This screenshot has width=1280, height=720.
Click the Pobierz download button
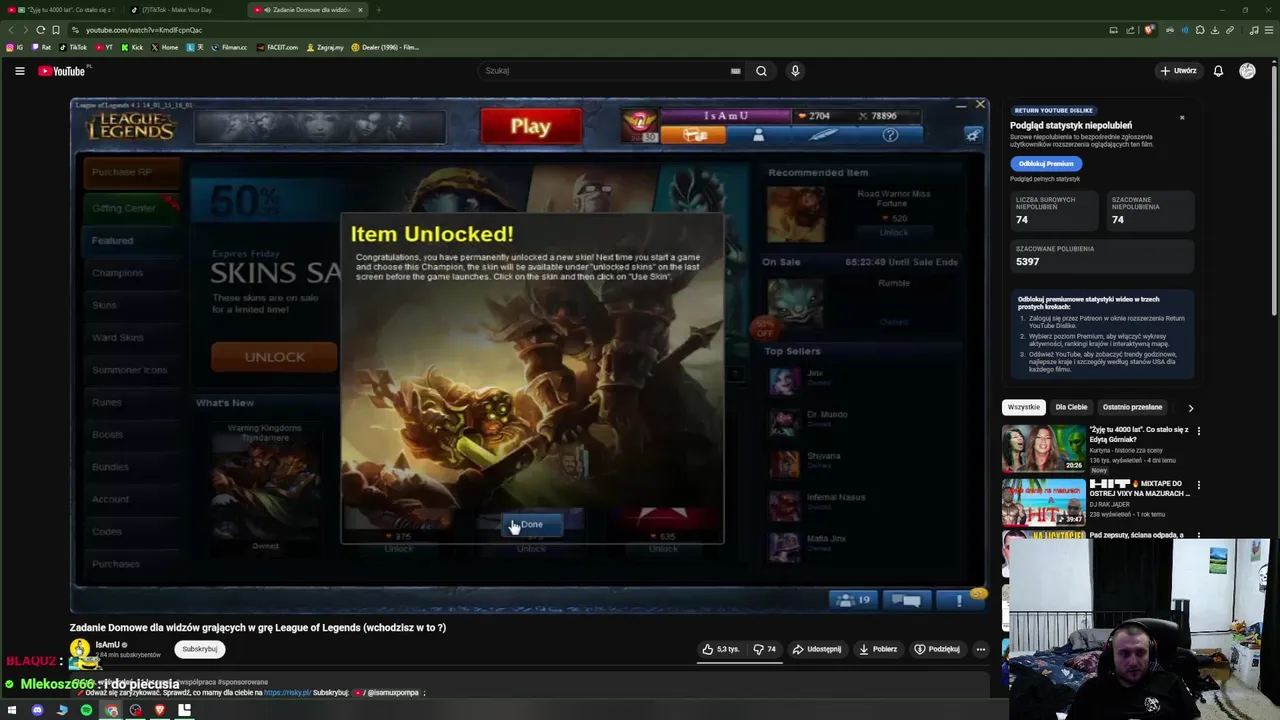[878, 649]
